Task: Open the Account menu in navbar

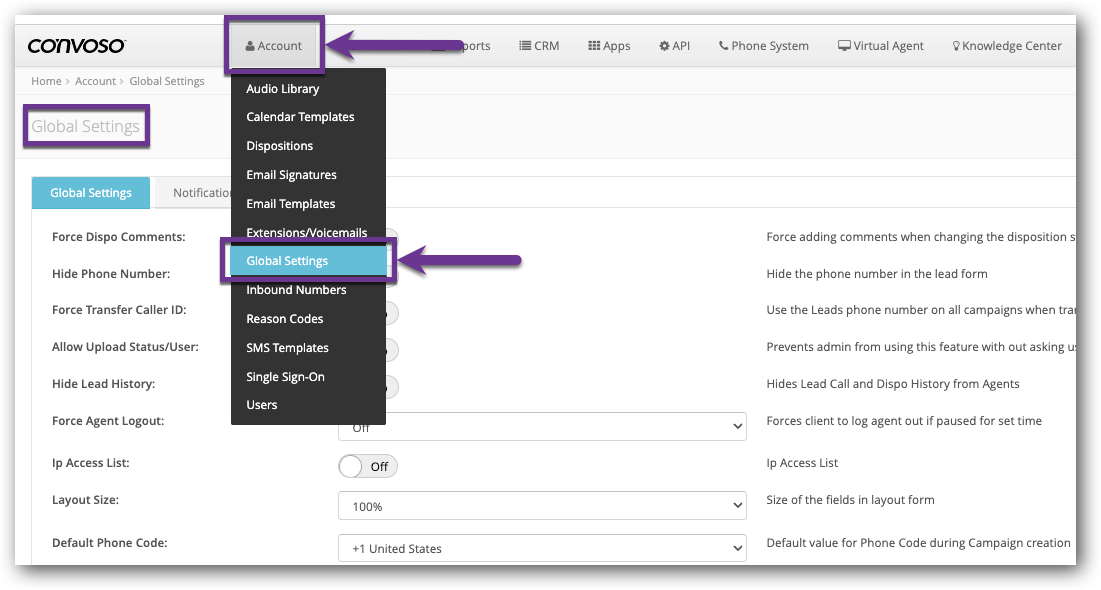Action: click(274, 46)
